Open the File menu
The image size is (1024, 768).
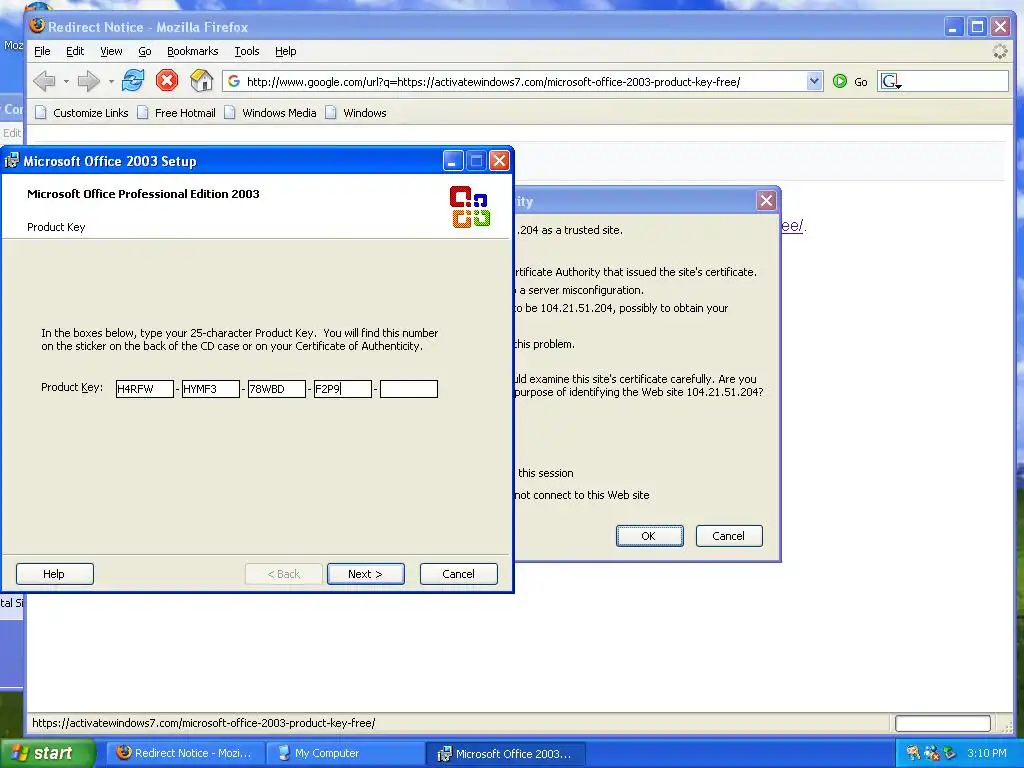point(42,51)
